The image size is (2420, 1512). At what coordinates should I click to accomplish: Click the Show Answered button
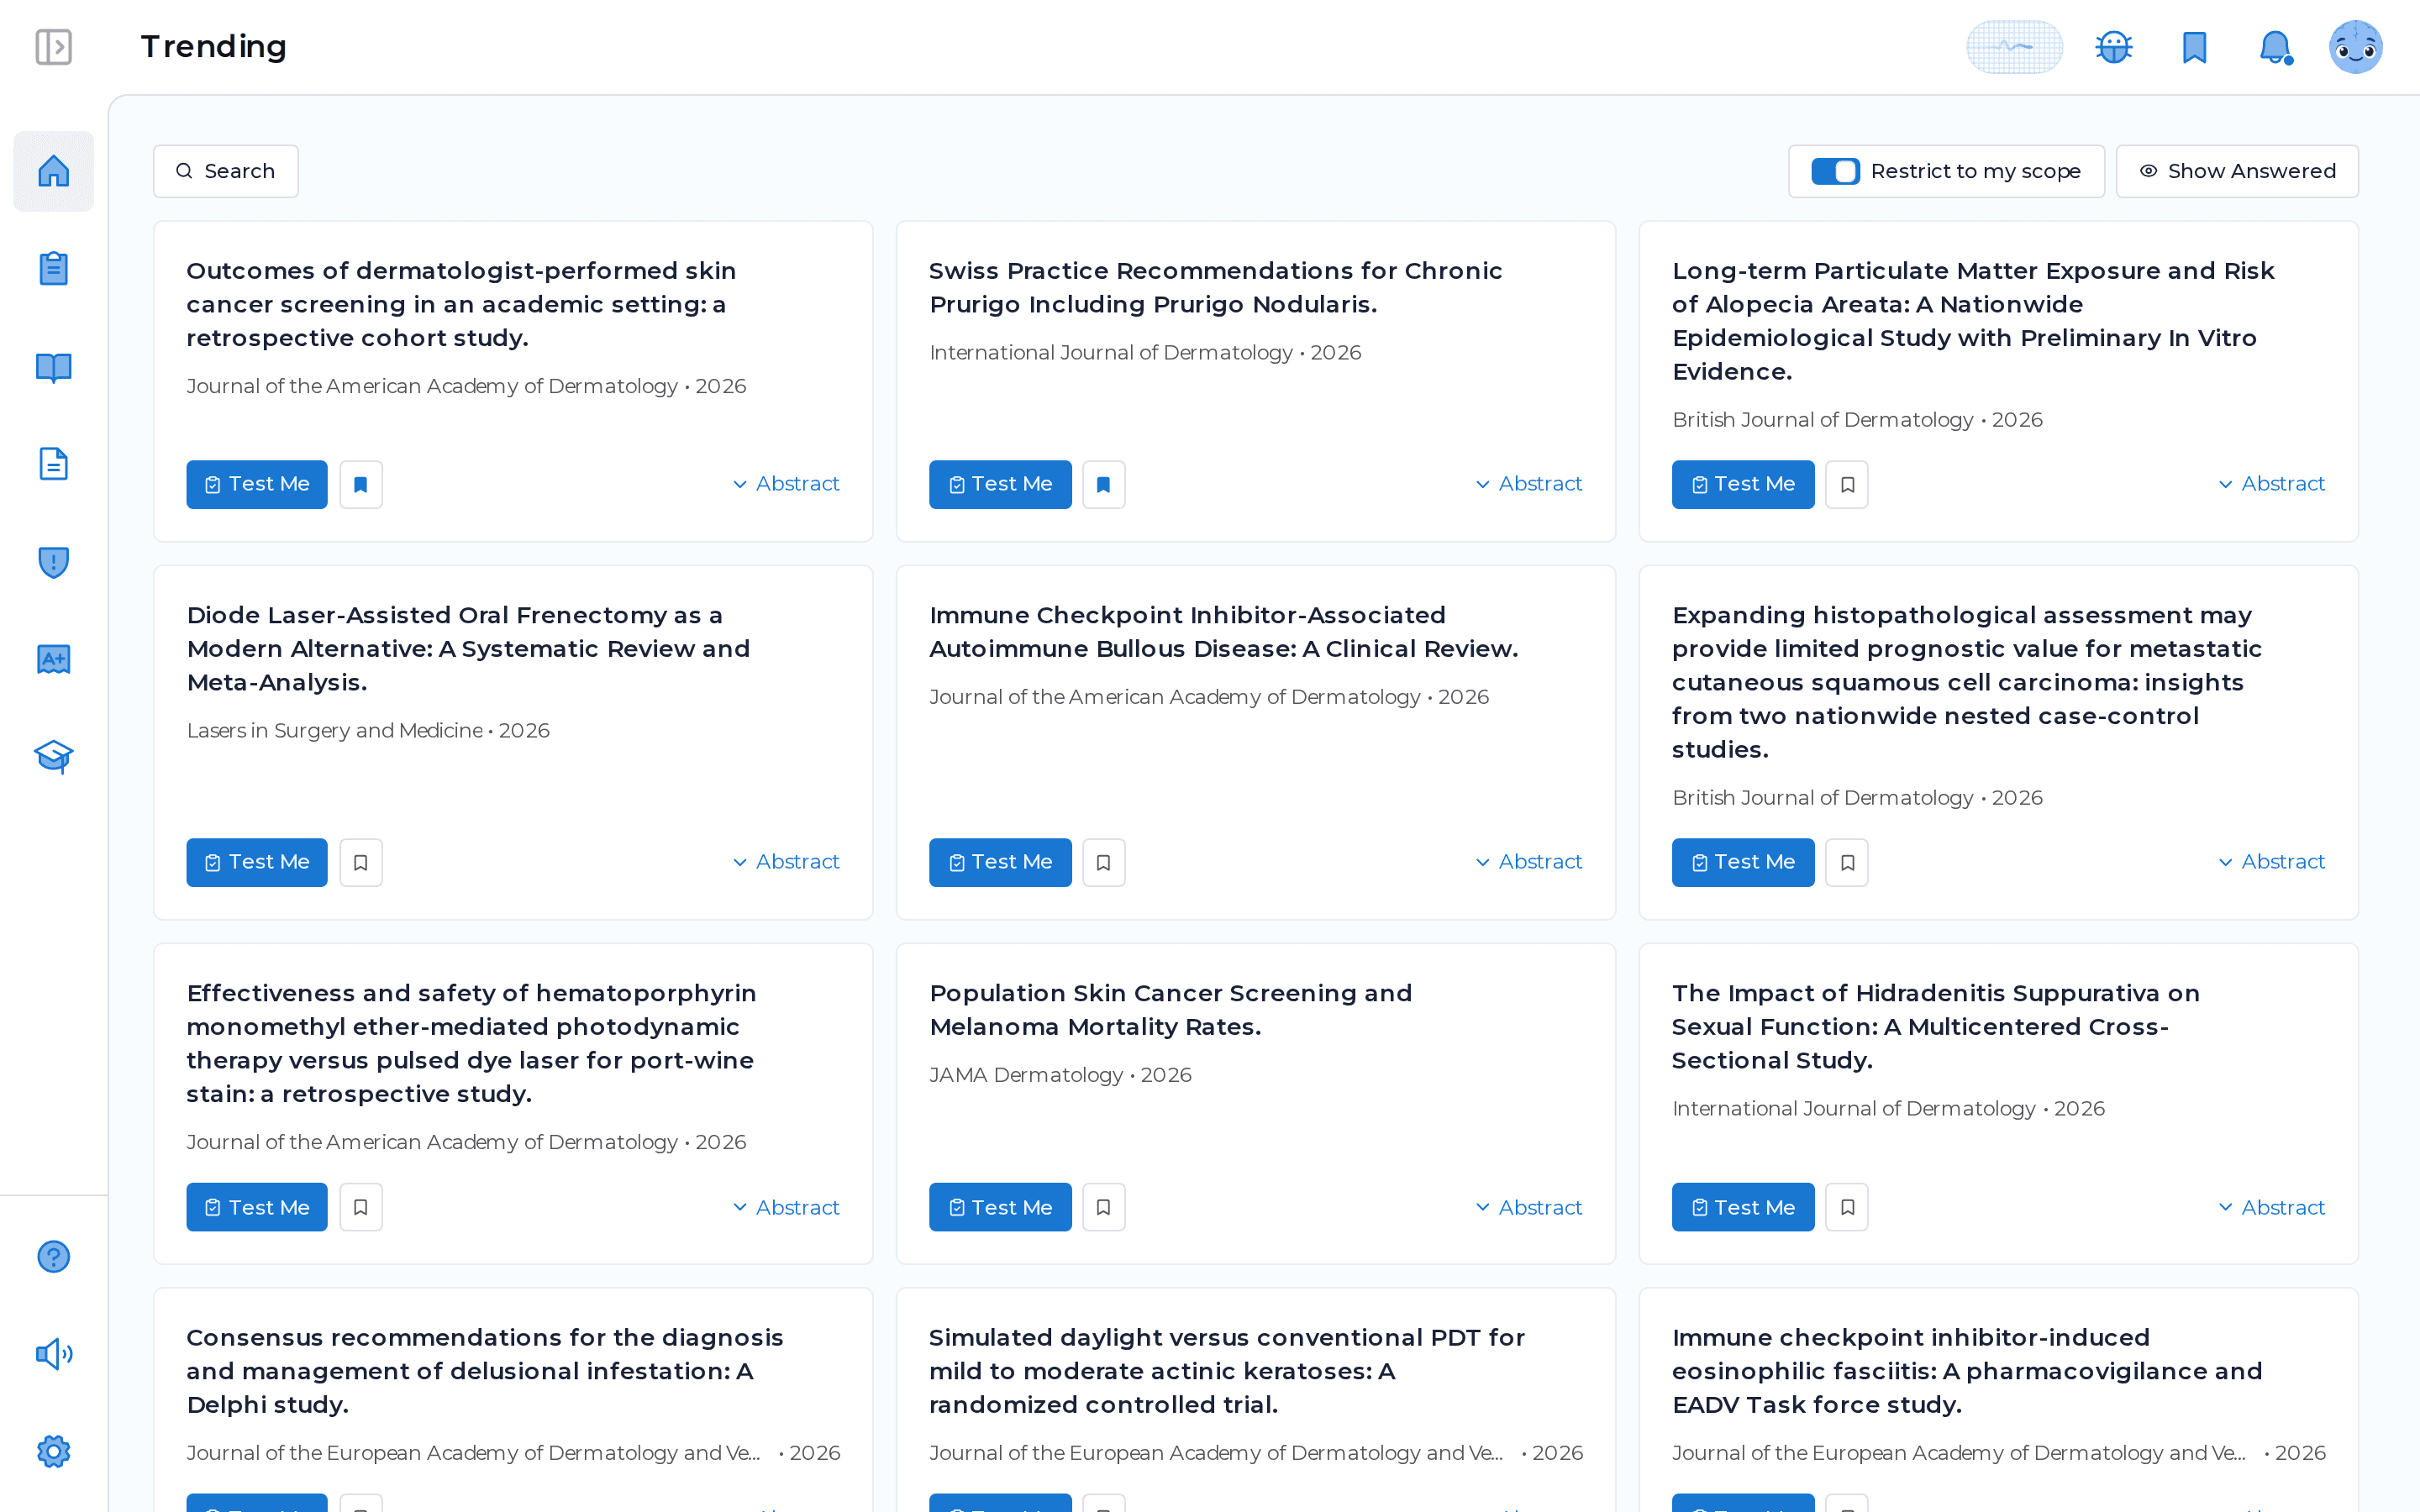(x=2237, y=171)
